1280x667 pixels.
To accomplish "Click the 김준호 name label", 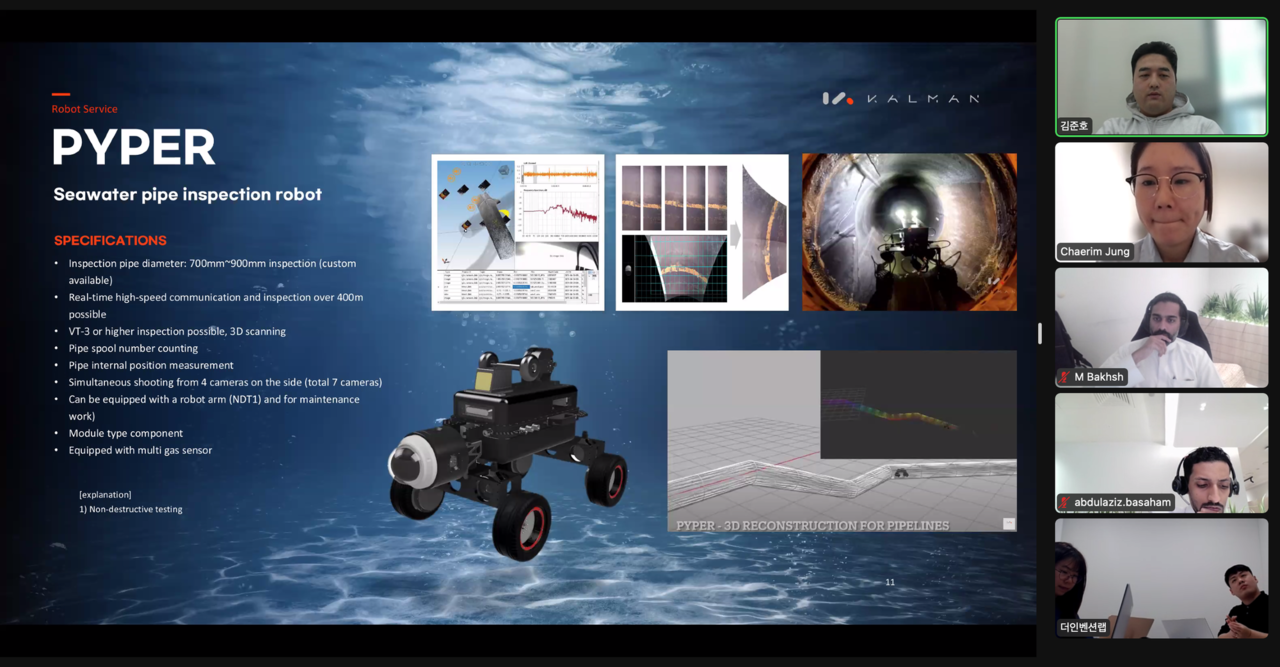I will click(1075, 126).
